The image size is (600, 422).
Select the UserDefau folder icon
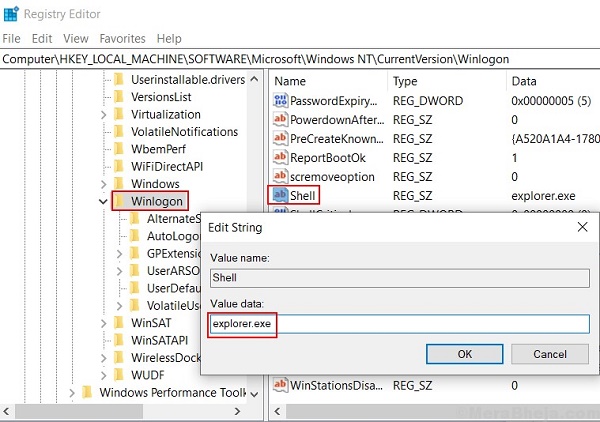coord(135,288)
